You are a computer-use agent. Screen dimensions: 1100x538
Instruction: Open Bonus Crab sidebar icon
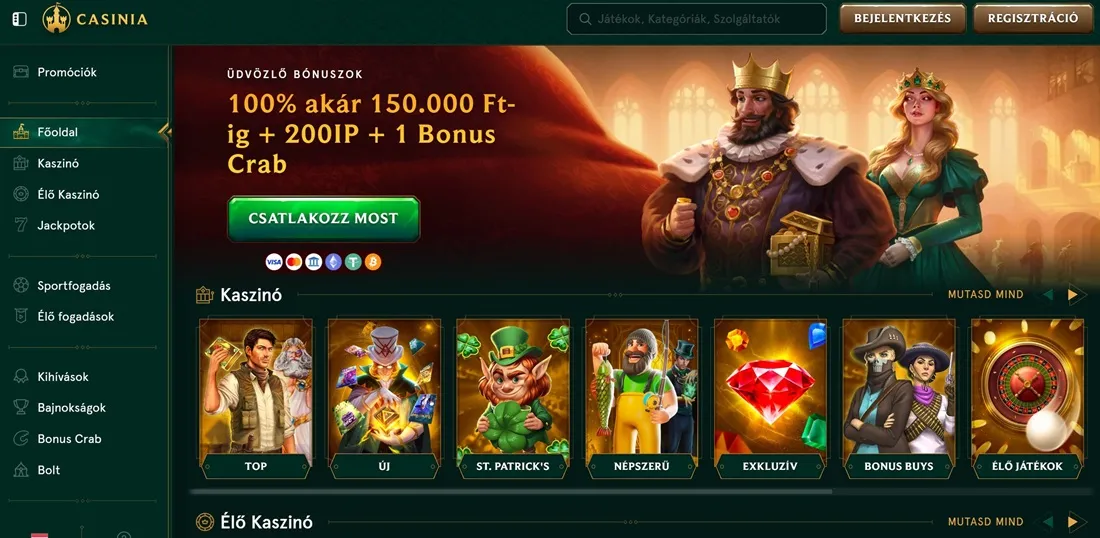point(21,438)
